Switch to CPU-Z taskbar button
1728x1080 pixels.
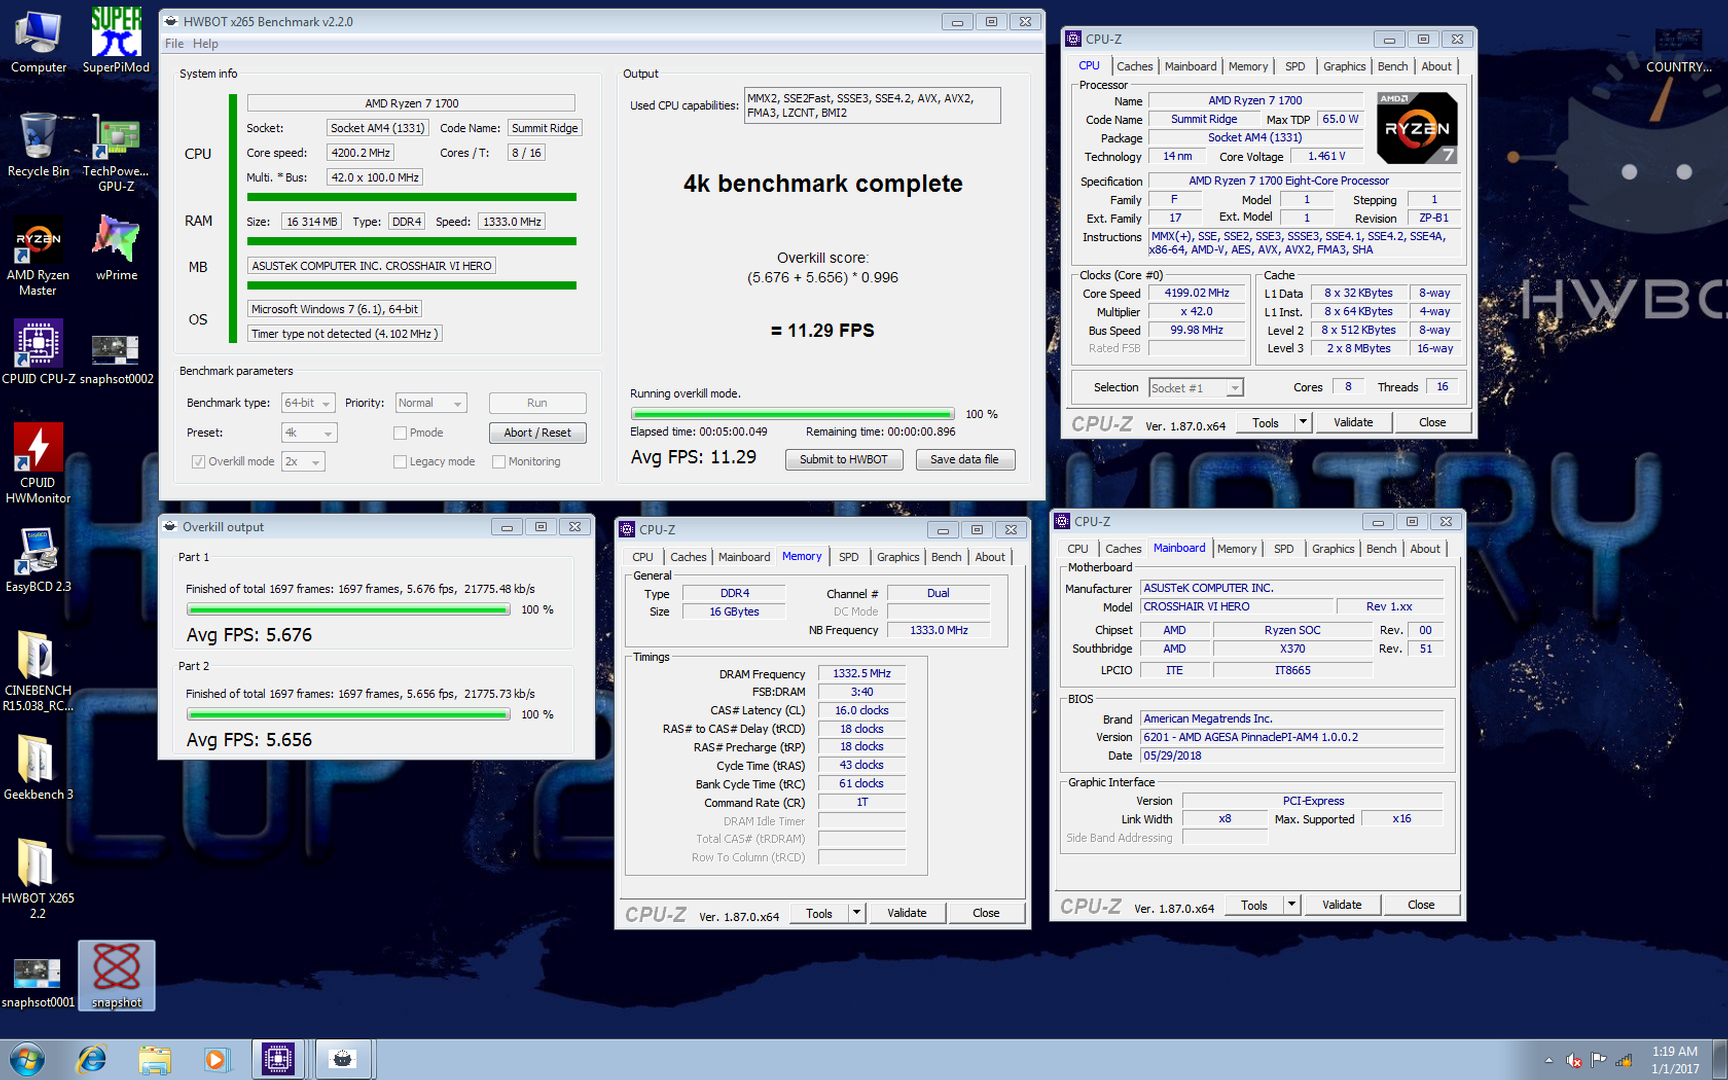(x=278, y=1059)
